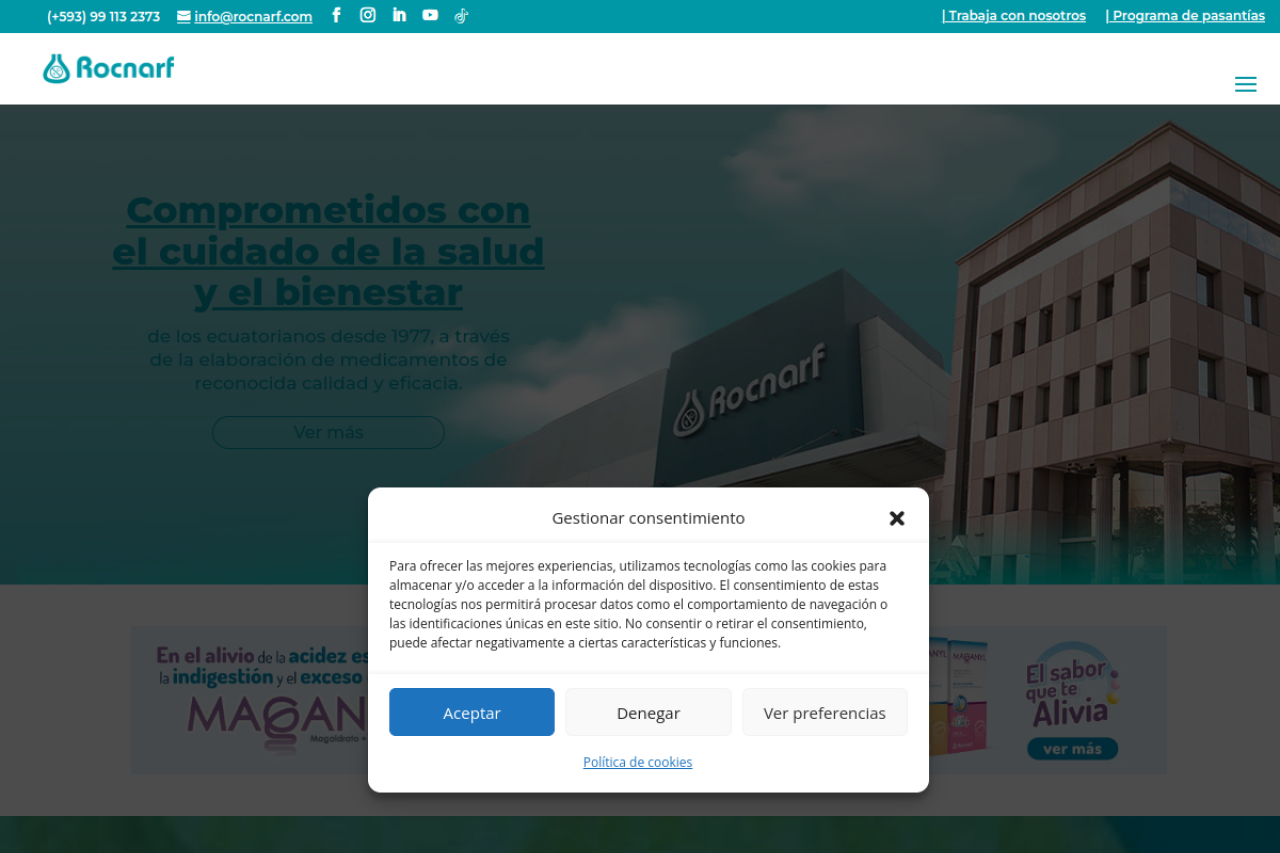Click the phone number (+593) 99 113 2373
This screenshot has width=1280, height=853.
pyautogui.click(x=103, y=16)
